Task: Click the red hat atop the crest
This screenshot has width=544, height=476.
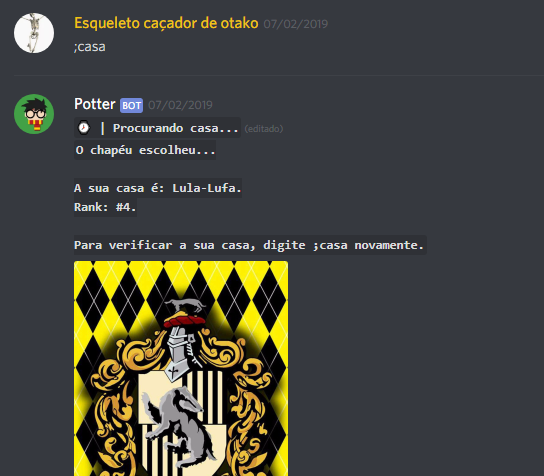Action: click(x=184, y=320)
